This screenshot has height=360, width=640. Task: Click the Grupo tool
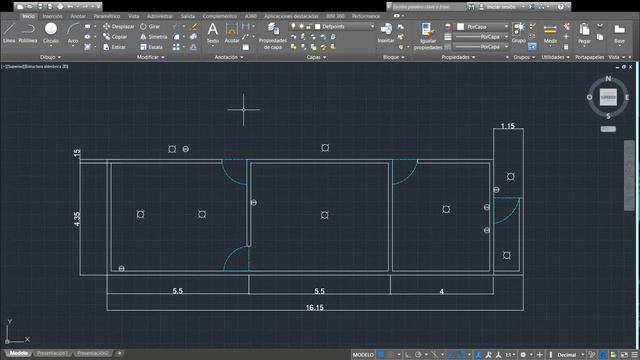click(x=519, y=33)
